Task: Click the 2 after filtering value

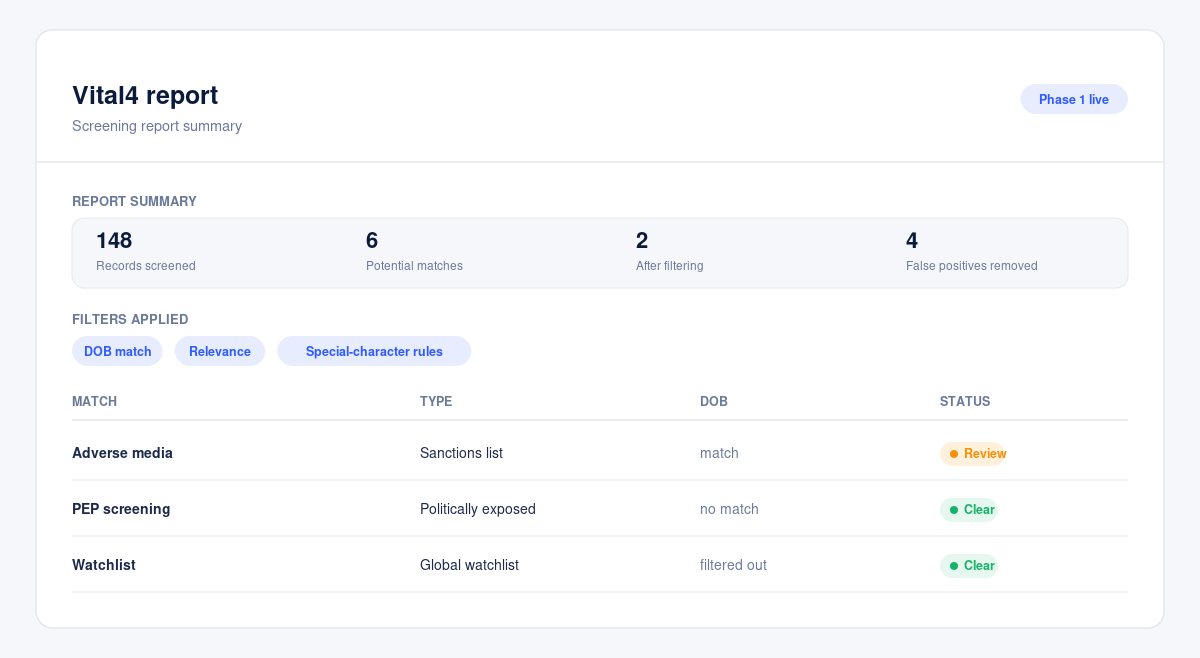Action: point(642,240)
